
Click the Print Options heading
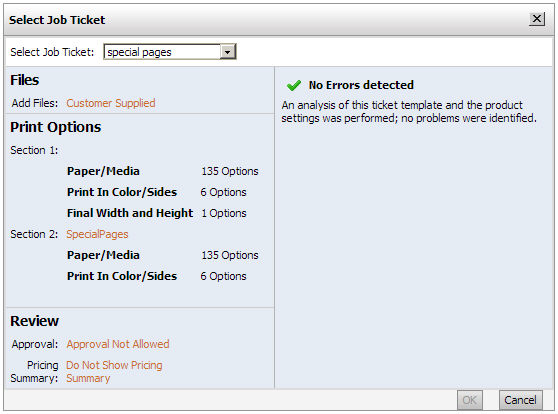tap(56, 127)
